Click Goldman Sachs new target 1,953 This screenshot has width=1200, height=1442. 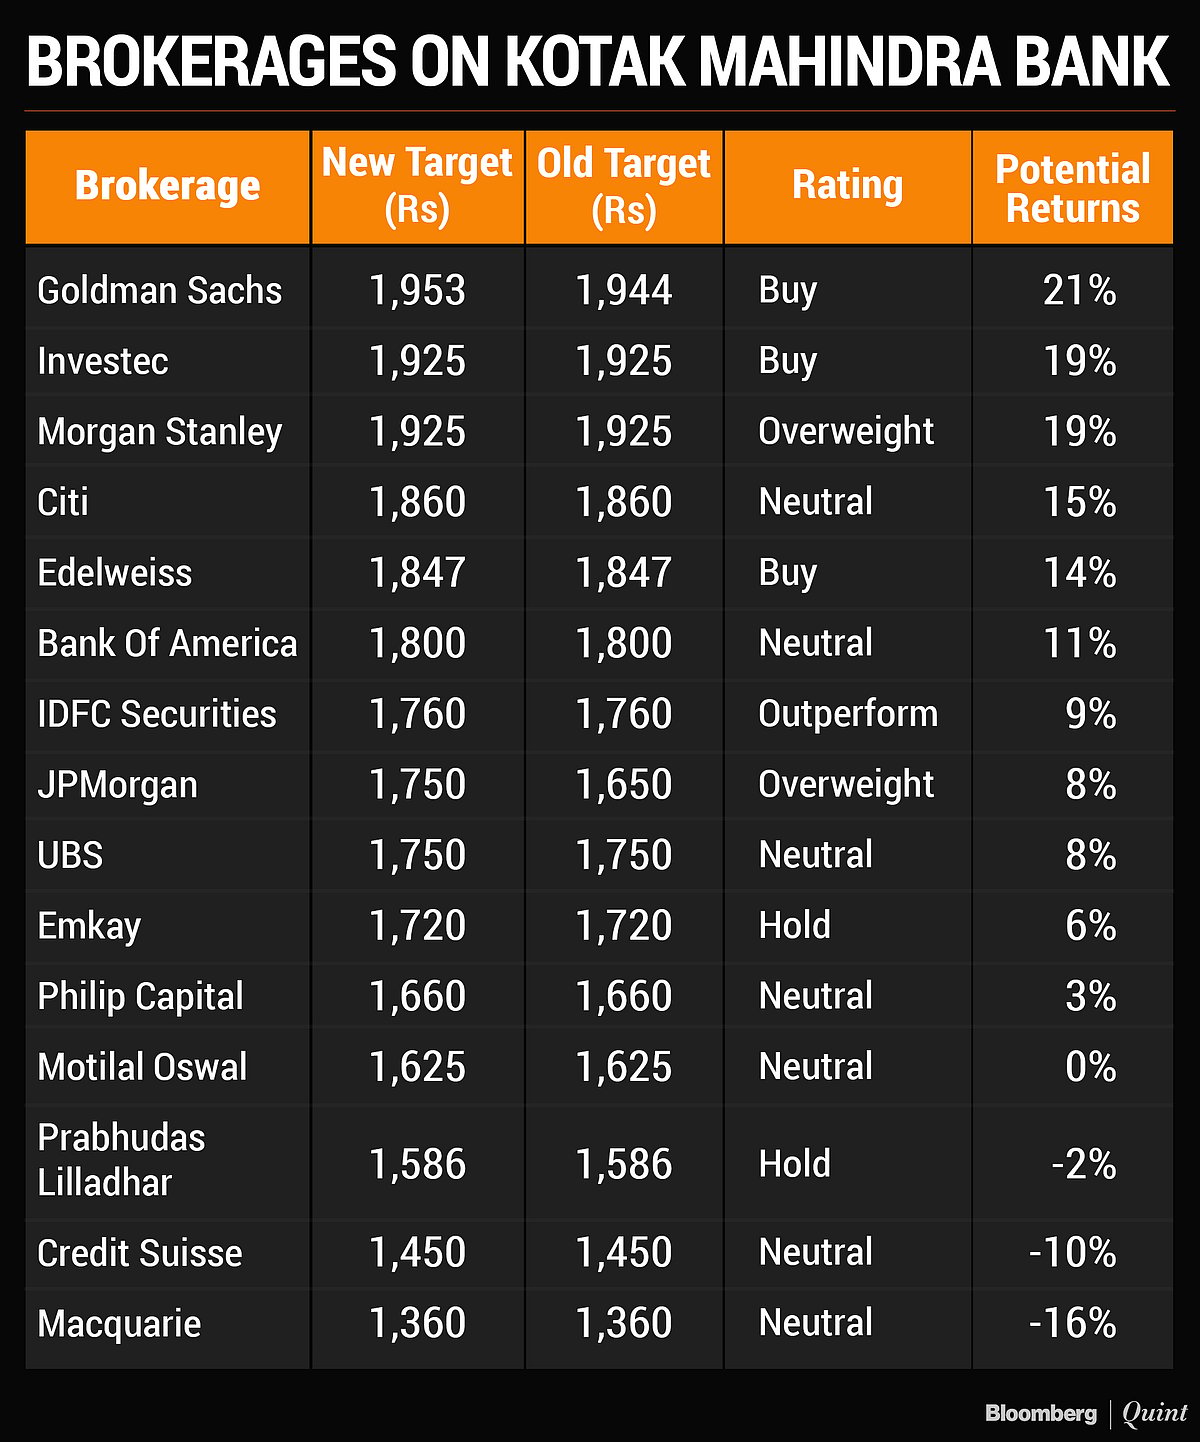[x=417, y=291]
